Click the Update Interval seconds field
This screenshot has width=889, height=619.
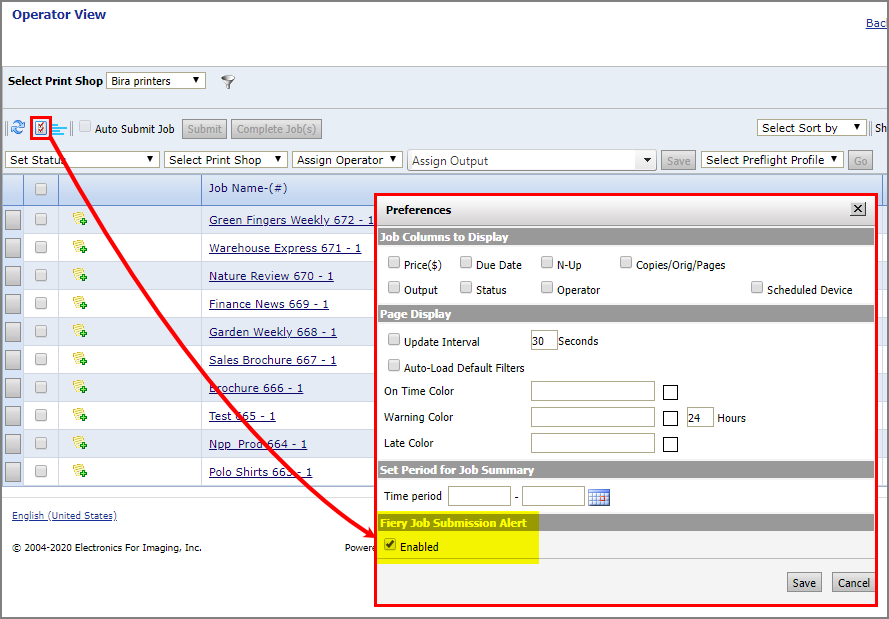click(x=544, y=341)
